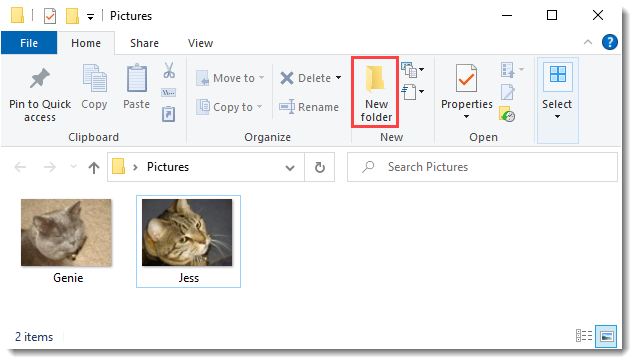Maximize the Pictures window
The image size is (637, 364).
click(552, 15)
